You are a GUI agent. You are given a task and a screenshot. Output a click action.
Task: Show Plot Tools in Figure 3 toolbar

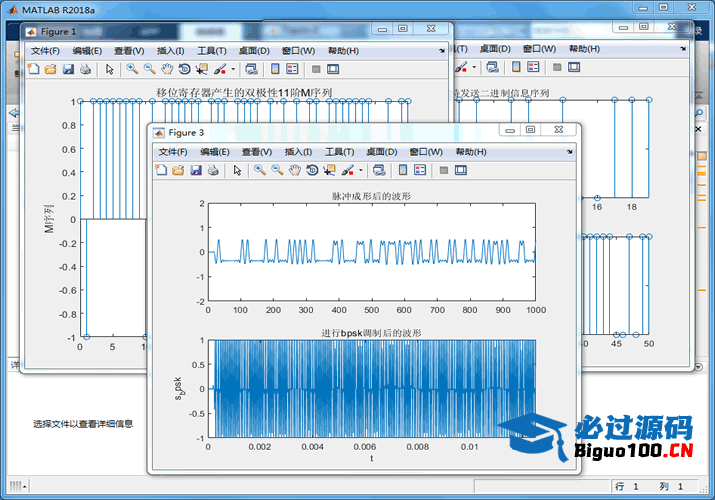(x=461, y=170)
